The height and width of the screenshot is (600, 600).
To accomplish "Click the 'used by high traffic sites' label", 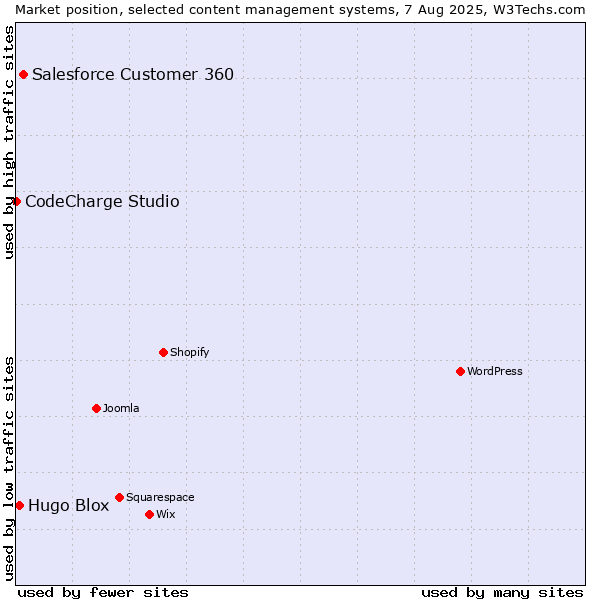I will pyautogui.click(x=8, y=142).
